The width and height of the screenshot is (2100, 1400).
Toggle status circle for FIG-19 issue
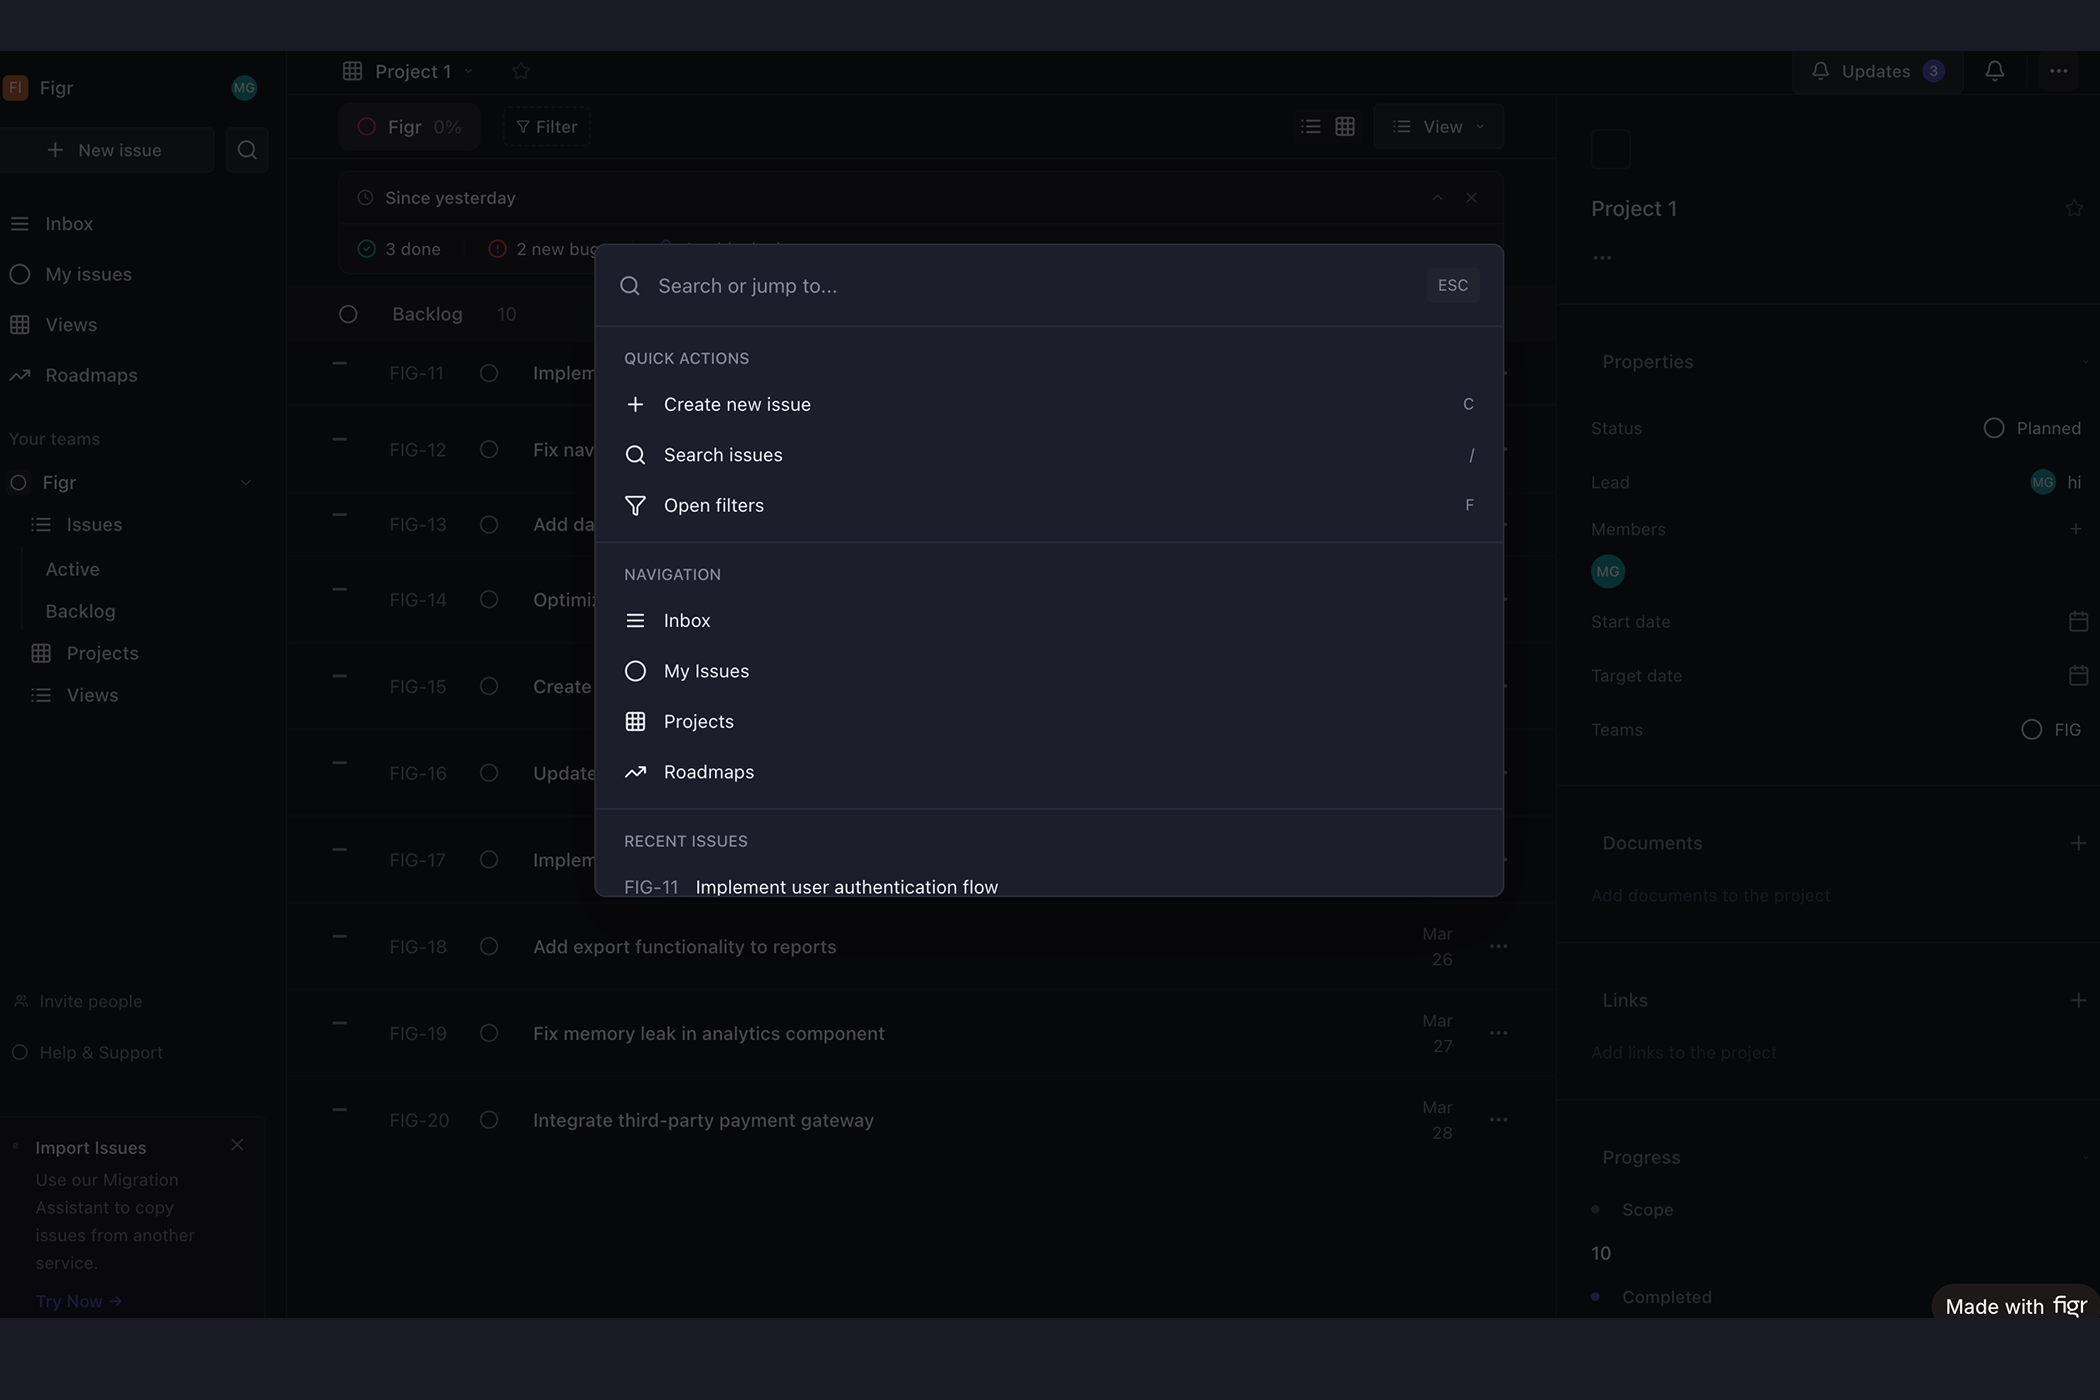489,1033
